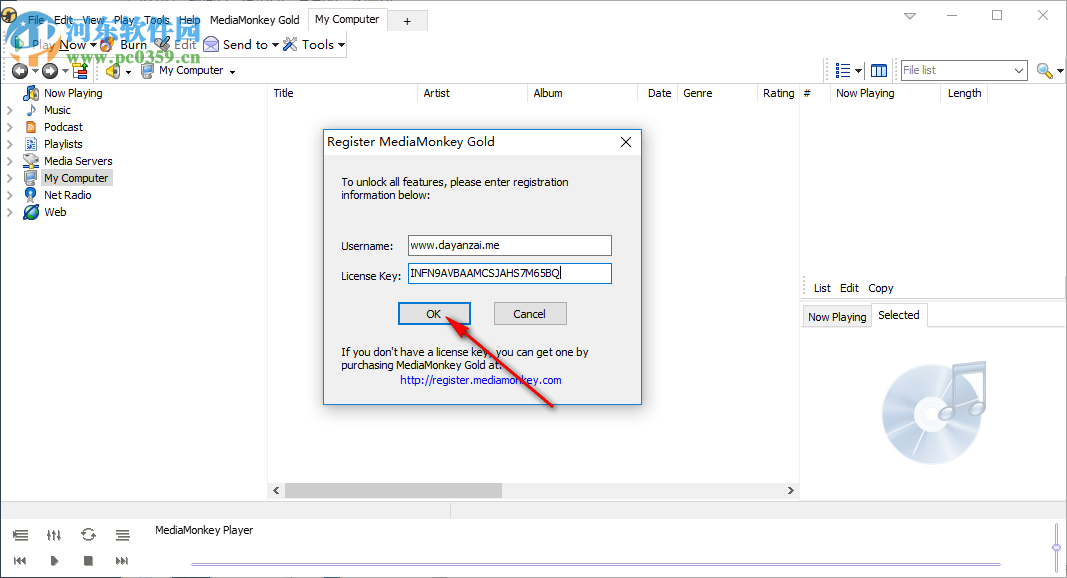Viewport: 1067px width, 578px height.
Task: Click the tree view toggle icon
Action: tap(80, 70)
